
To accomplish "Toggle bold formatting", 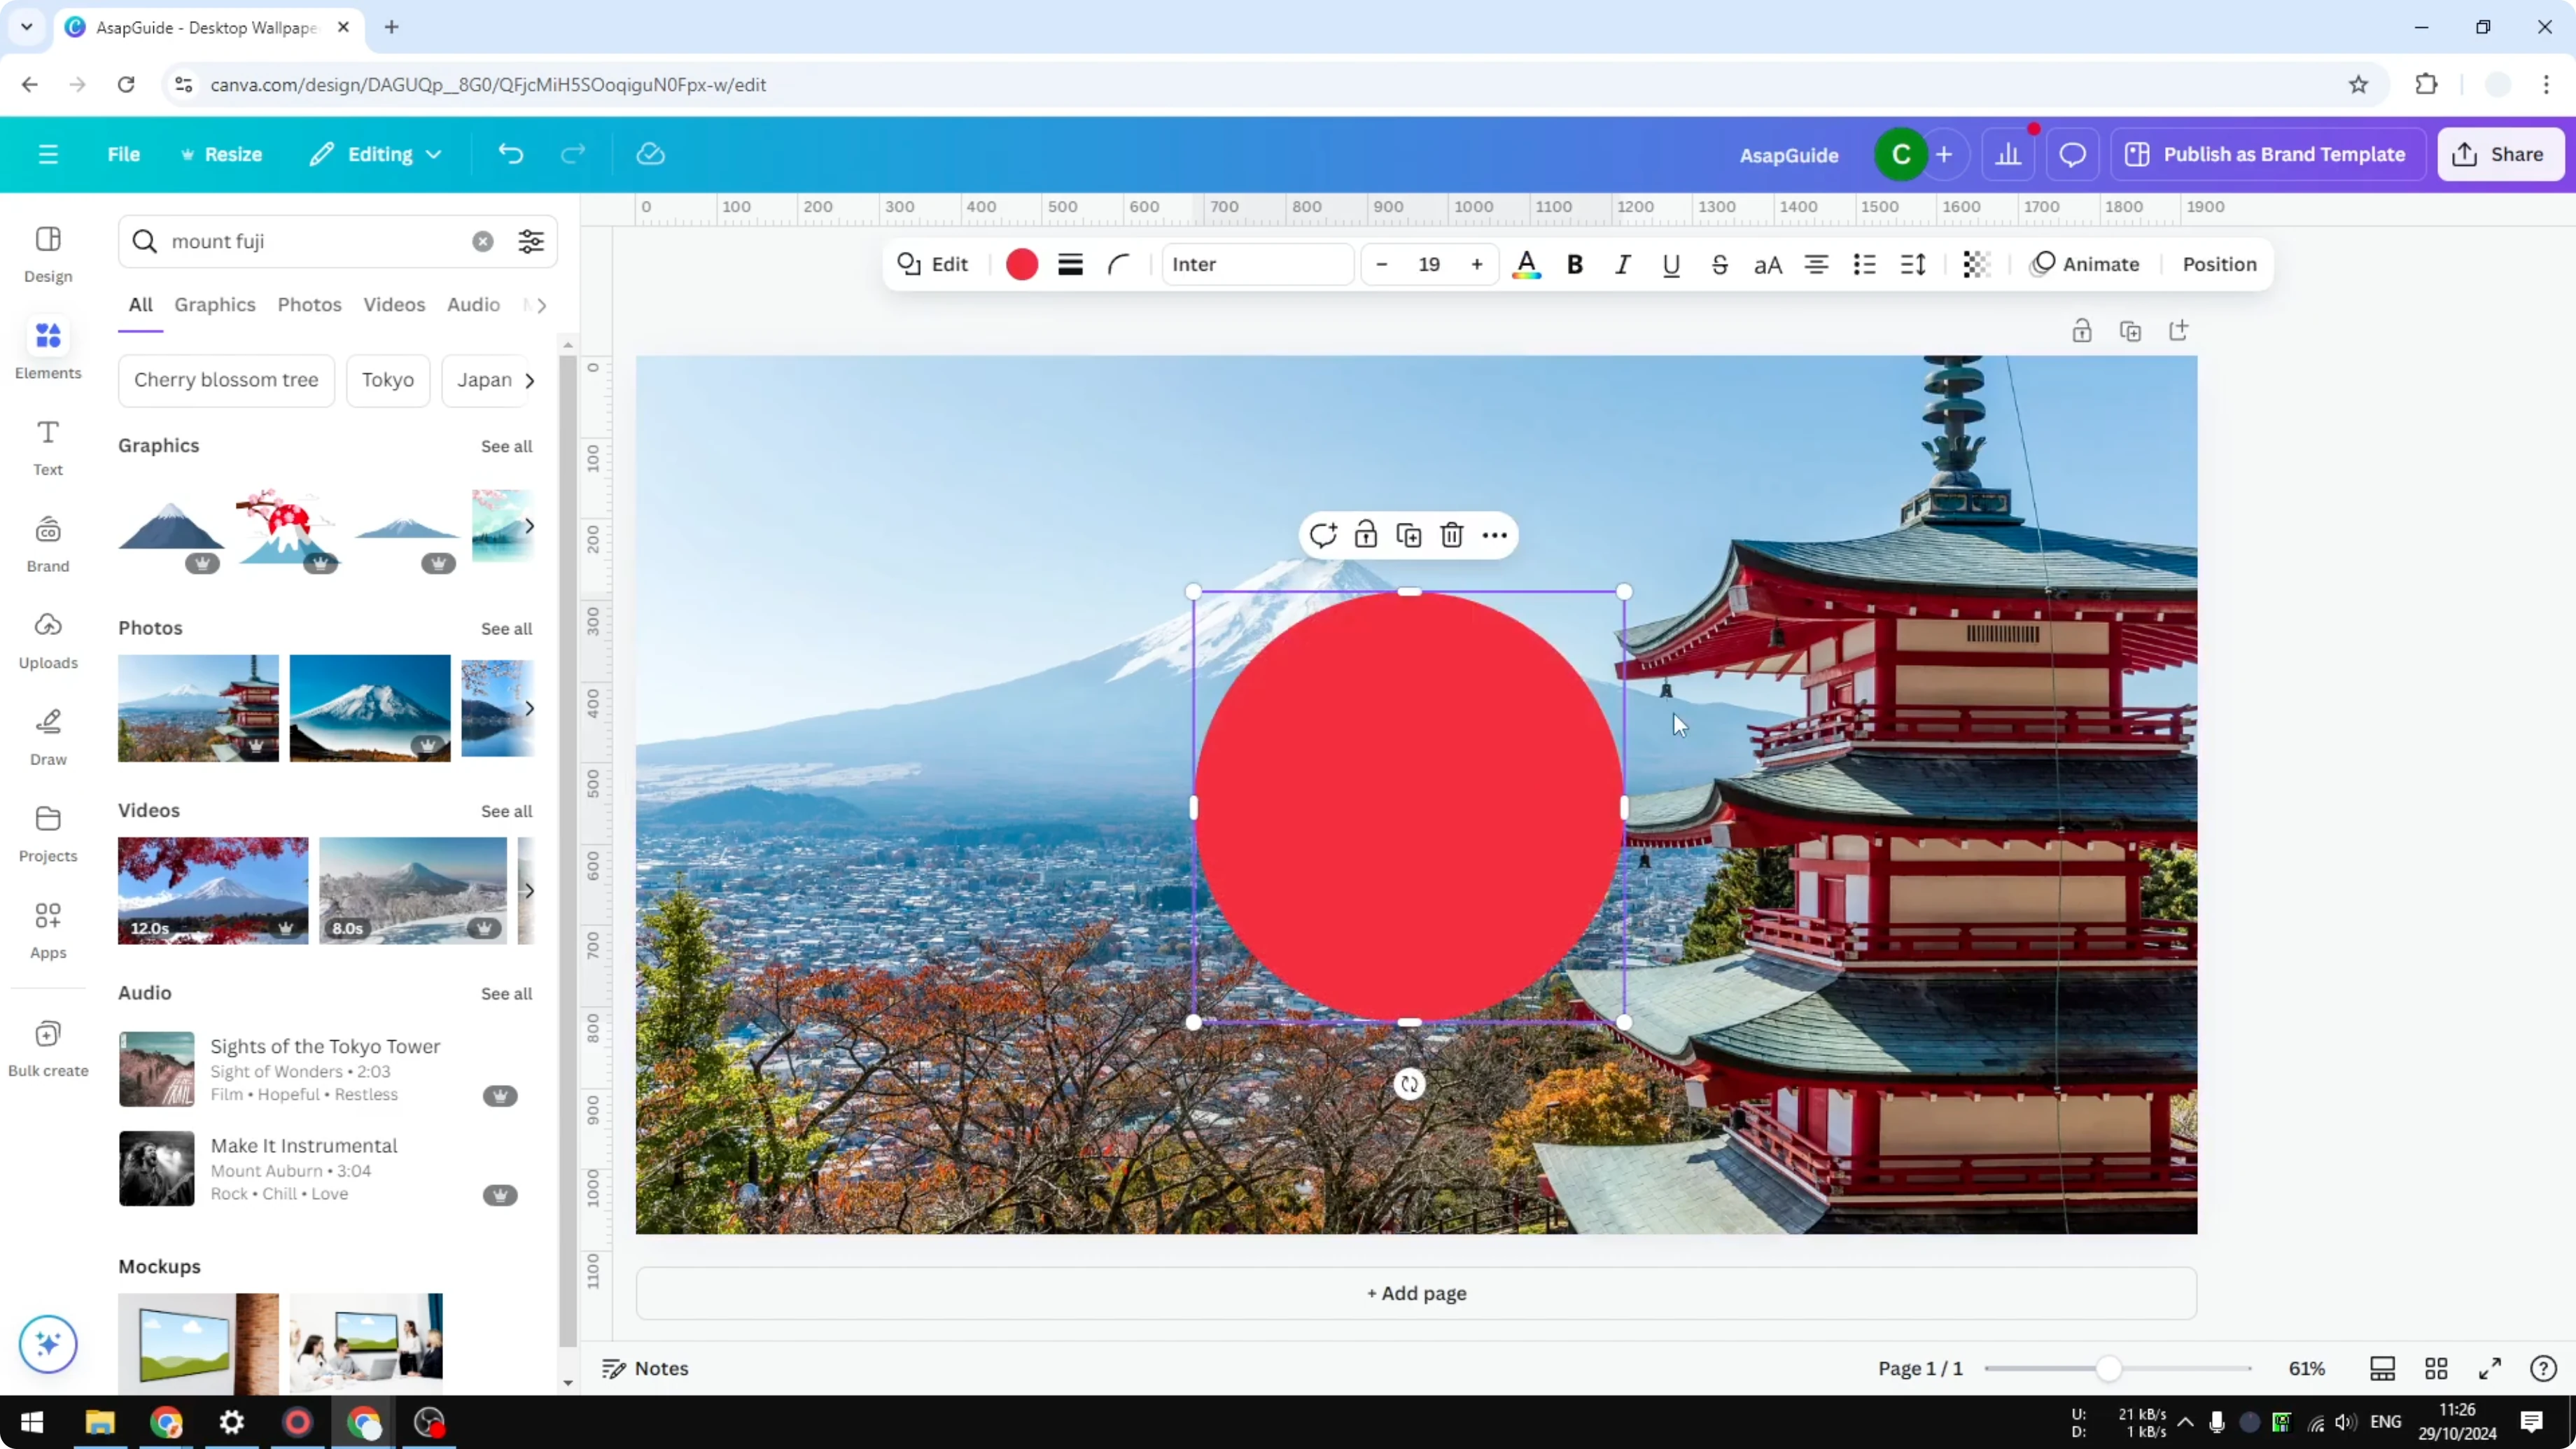I will pos(1575,264).
